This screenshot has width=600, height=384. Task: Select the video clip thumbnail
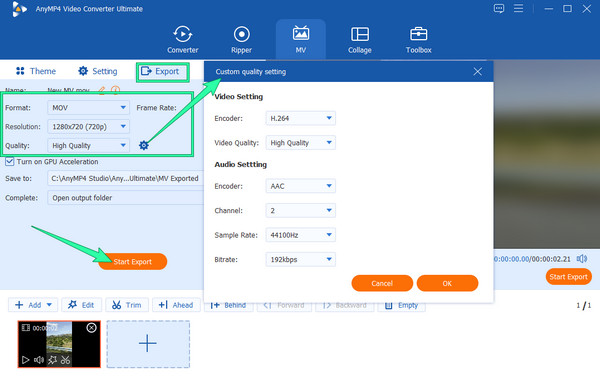[59, 344]
